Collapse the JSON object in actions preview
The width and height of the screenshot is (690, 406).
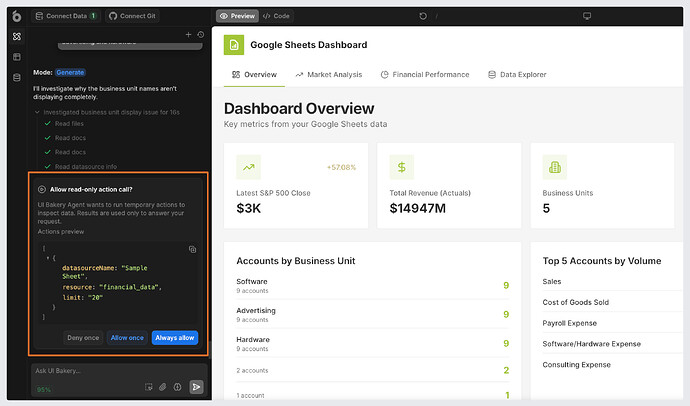click(49, 258)
